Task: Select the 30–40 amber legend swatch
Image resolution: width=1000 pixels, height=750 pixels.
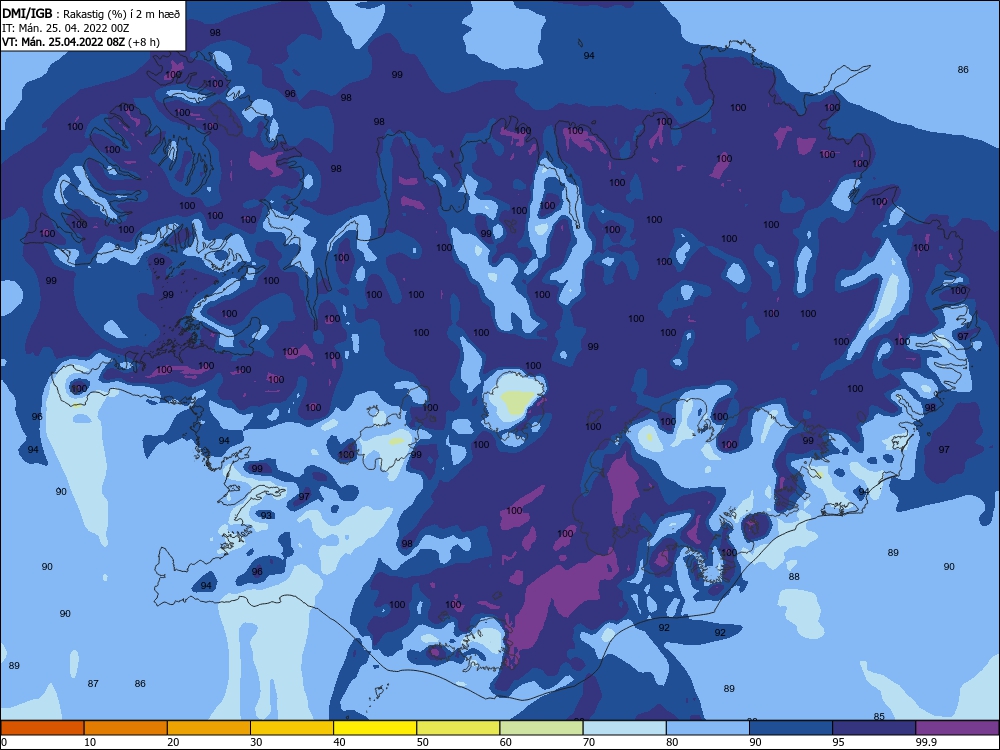Action: click(292, 728)
